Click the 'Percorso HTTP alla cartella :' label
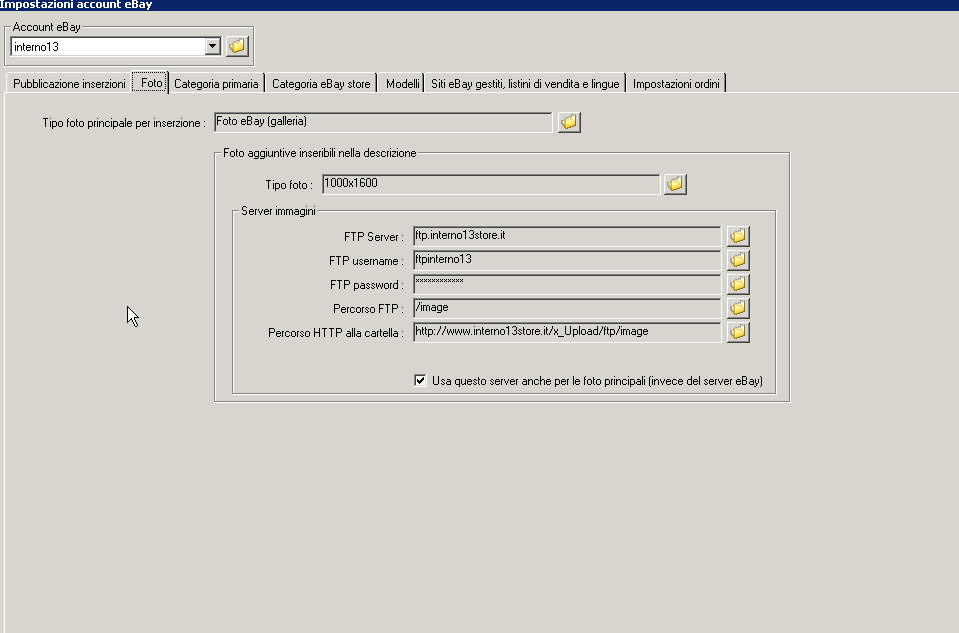 [336, 333]
